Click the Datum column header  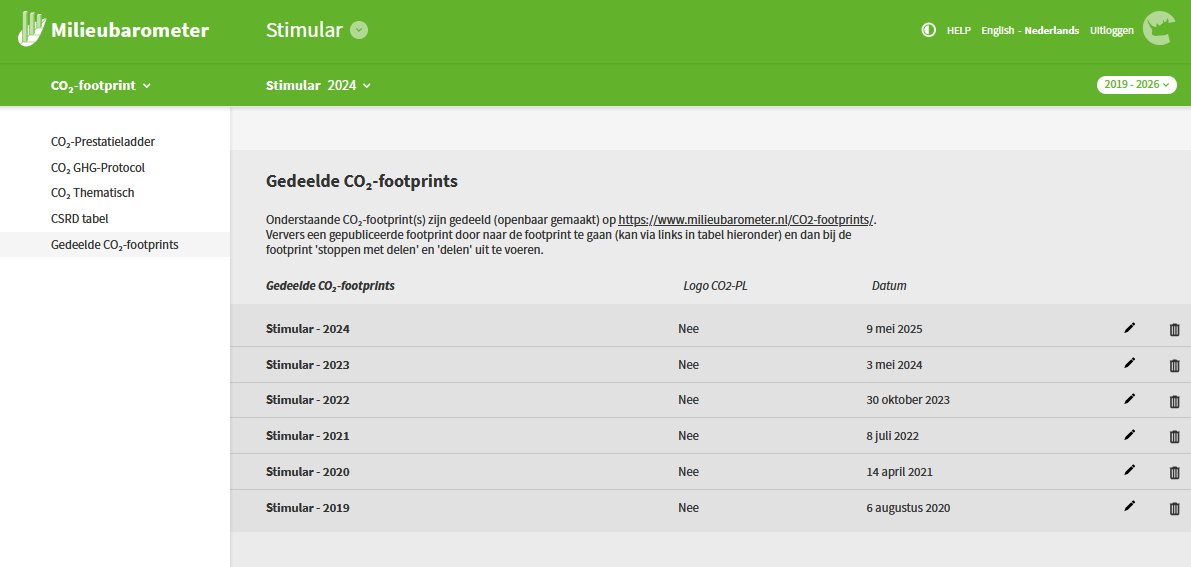pos(889,287)
